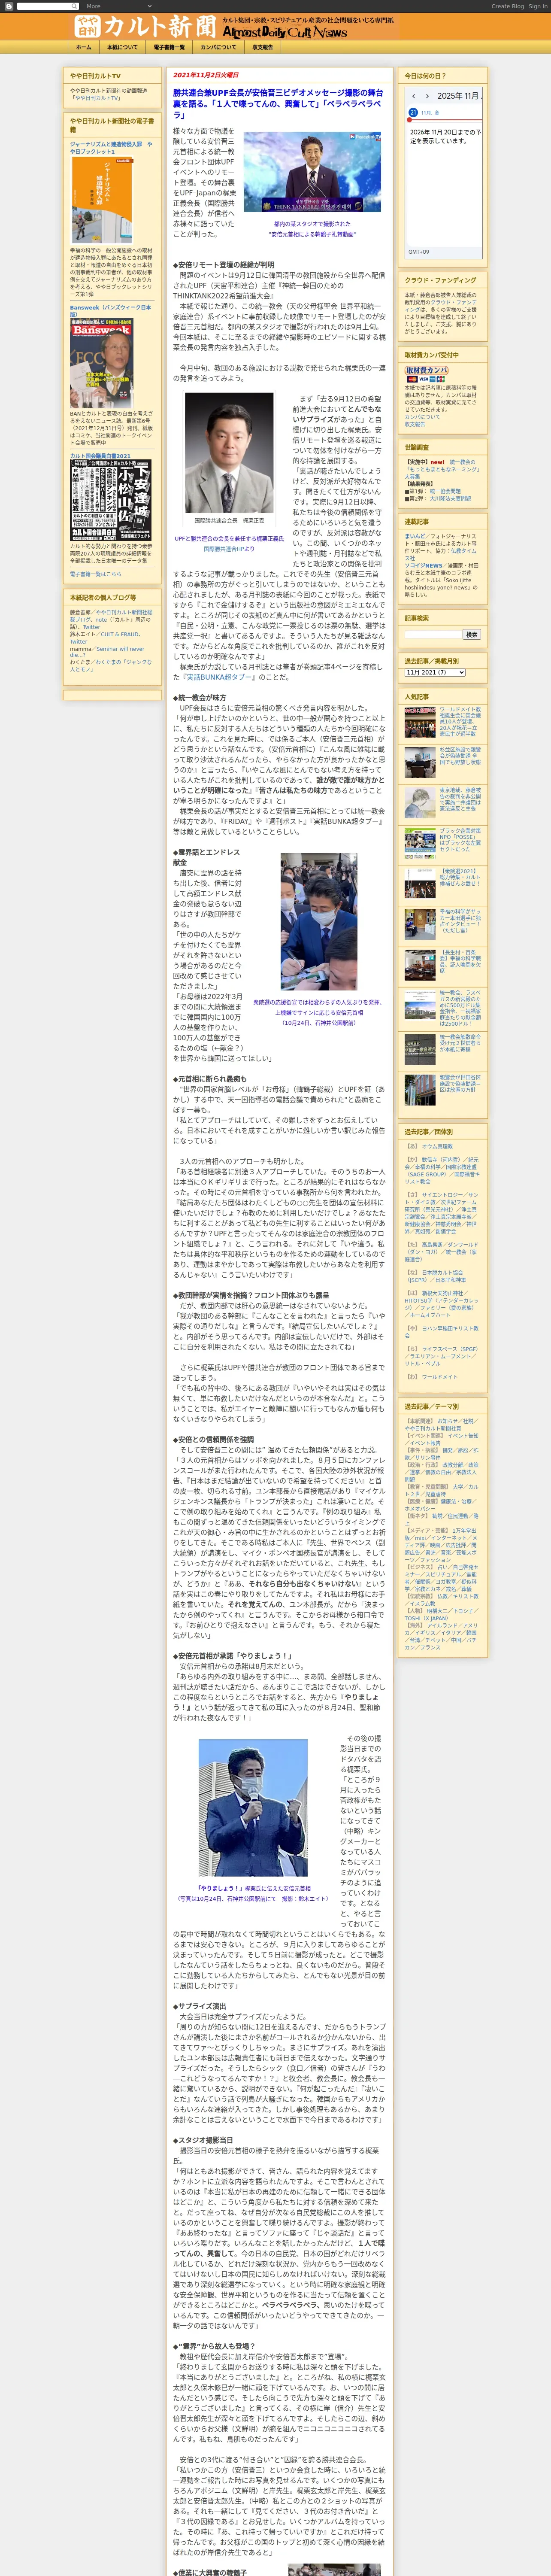
Task: Click into the 記事検索 search field
Action: (433, 634)
